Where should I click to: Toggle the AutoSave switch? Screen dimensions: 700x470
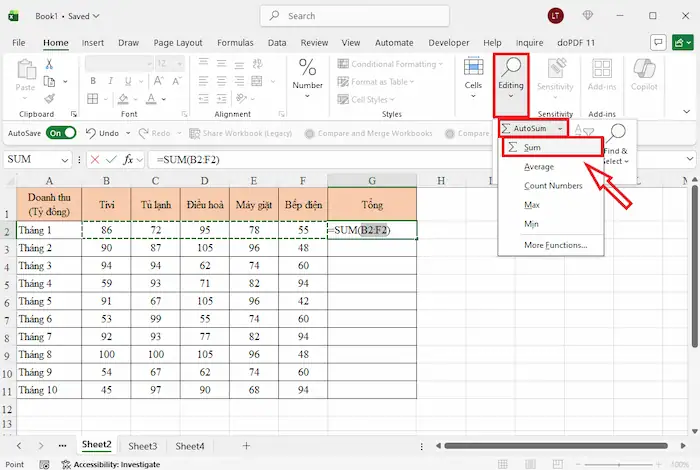pos(60,133)
